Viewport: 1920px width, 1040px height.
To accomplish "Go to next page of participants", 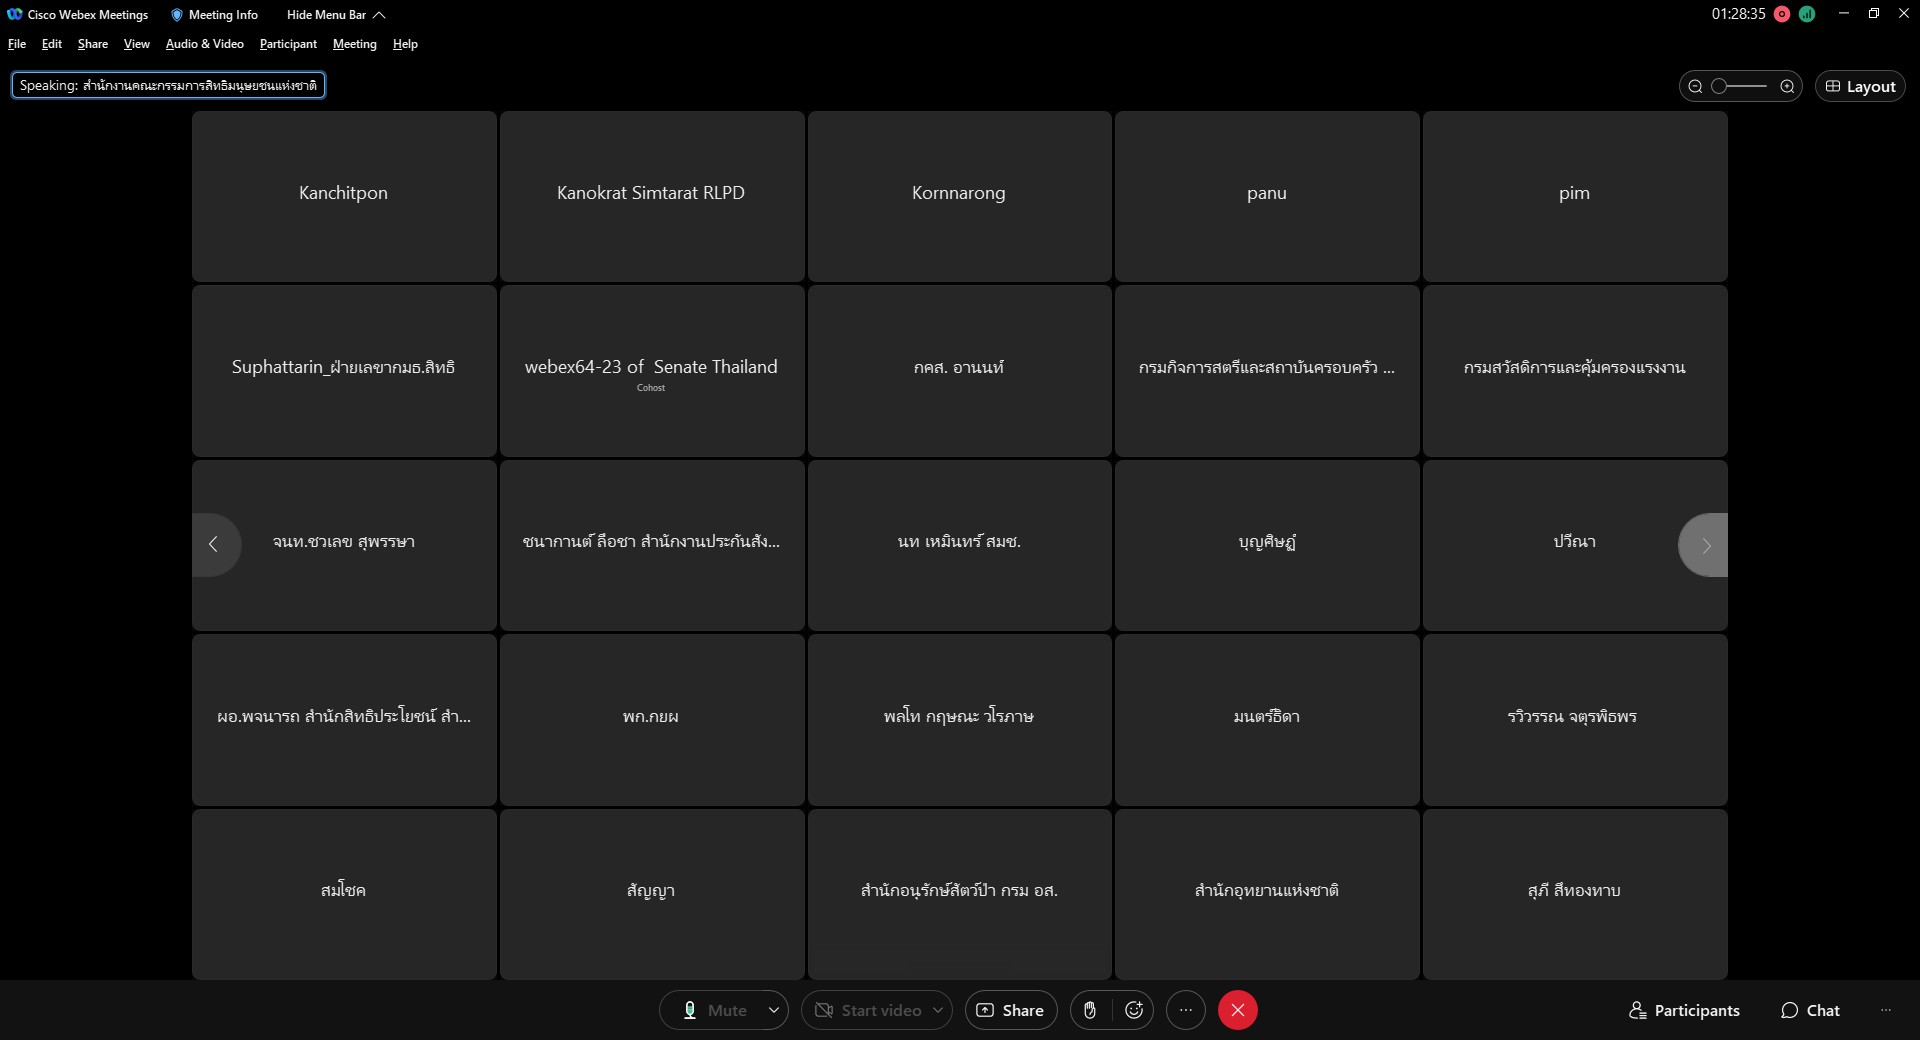I will click(1704, 545).
